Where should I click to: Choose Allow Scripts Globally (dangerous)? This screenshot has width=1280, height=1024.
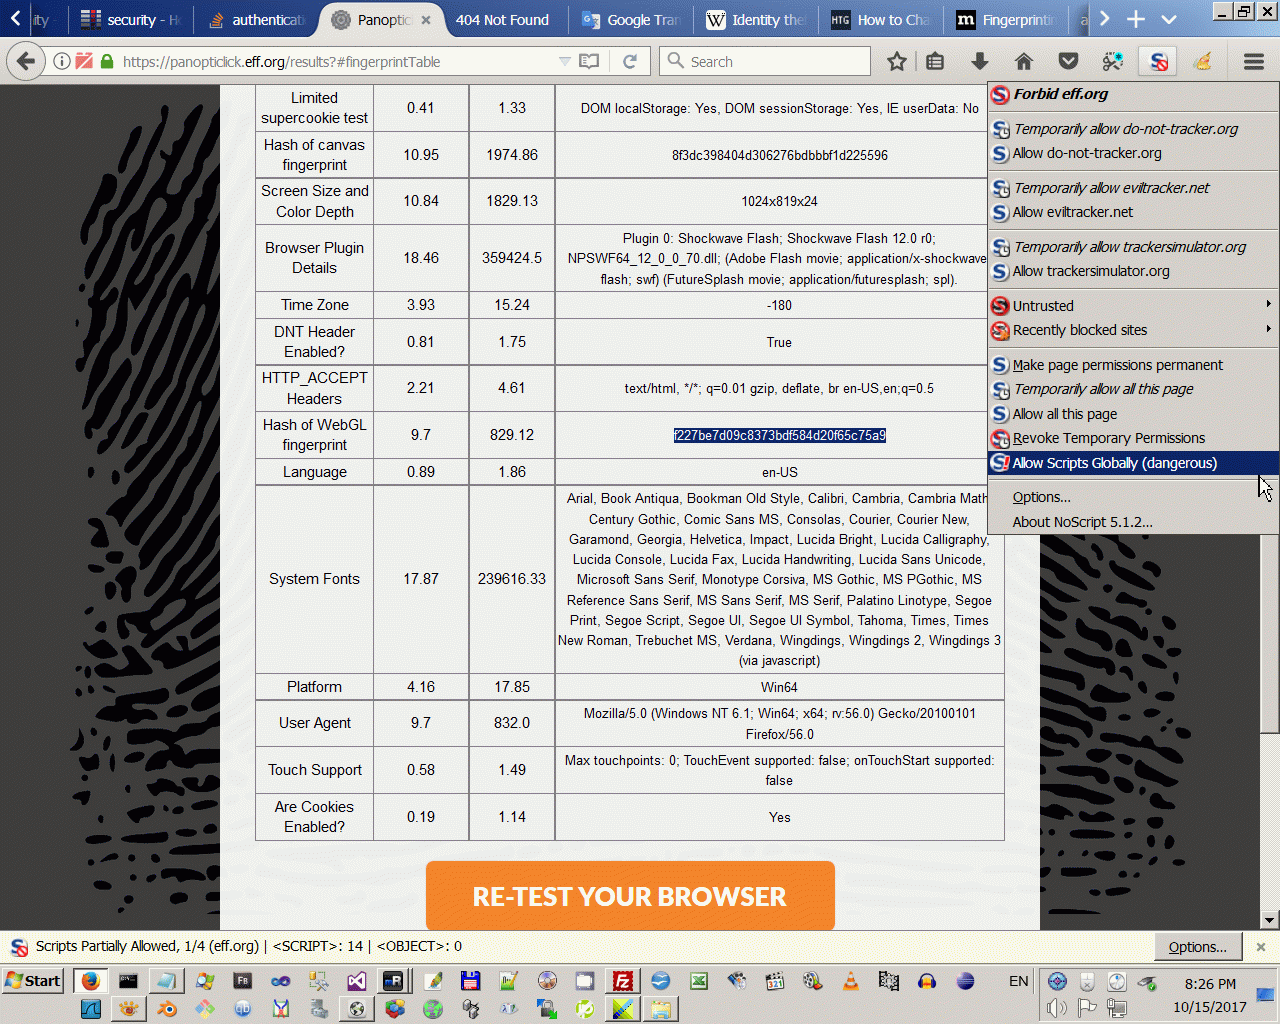[1133, 463]
